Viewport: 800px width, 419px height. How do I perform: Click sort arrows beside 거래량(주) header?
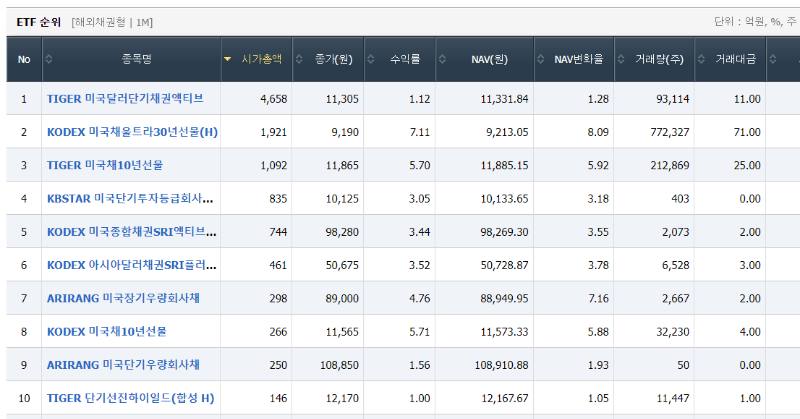click(x=621, y=59)
